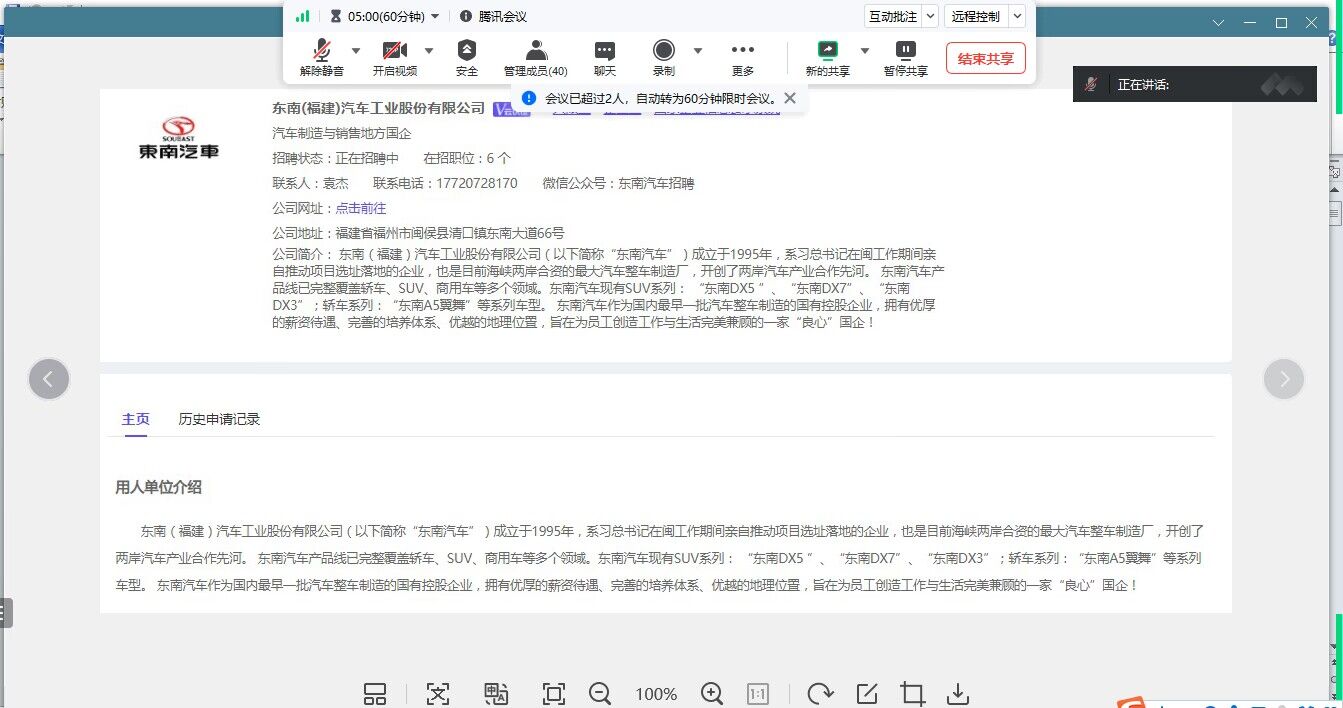Open 管理成员(40) member list
The height and width of the screenshot is (708, 1343).
click(536, 58)
